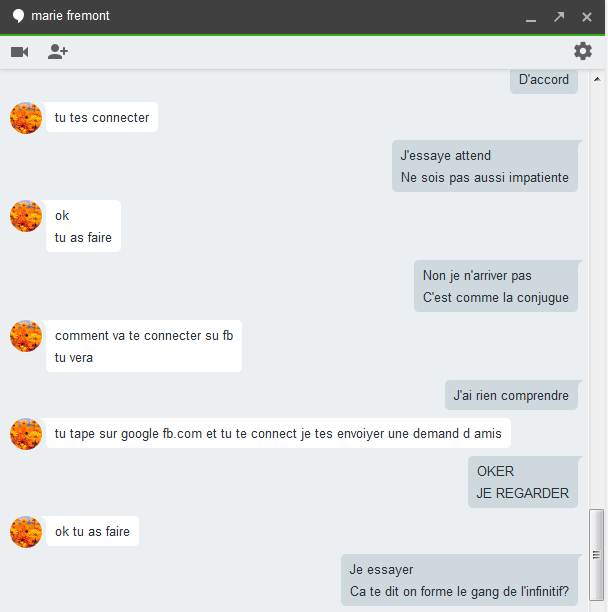Image resolution: width=608 pixels, height=612 pixels.
Task: Click the Hangouts speech bubble icon
Action: pyautogui.click(x=18, y=16)
